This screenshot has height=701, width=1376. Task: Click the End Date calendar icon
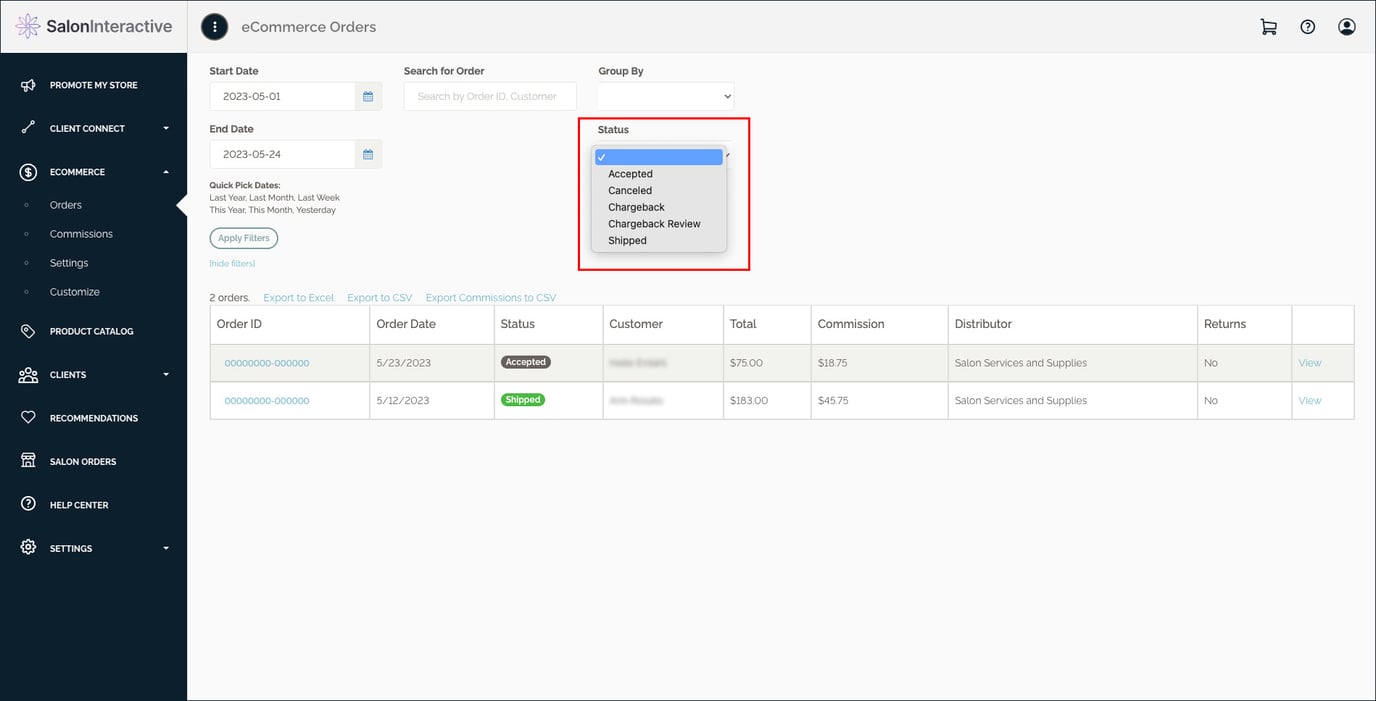[x=368, y=154]
